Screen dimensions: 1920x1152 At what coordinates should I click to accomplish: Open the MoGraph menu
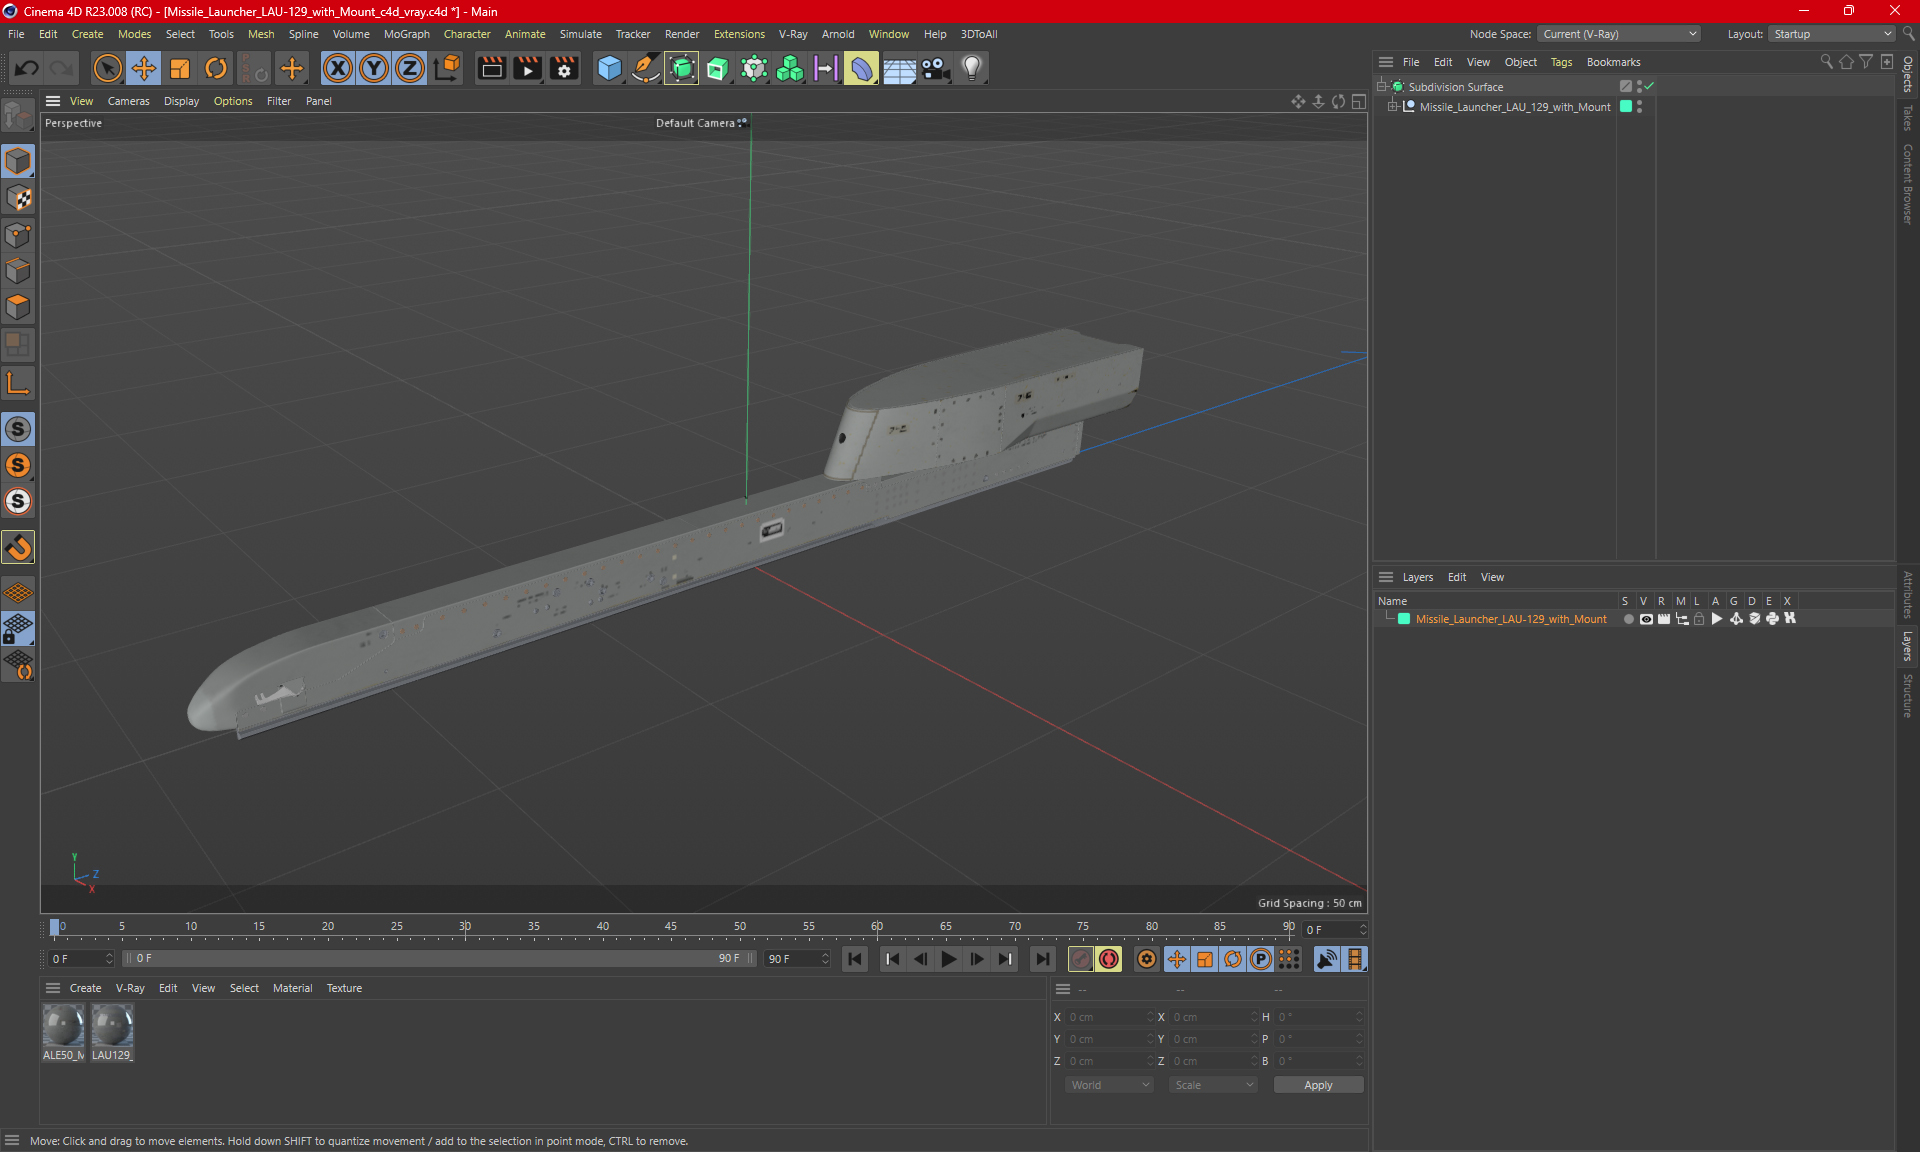pyautogui.click(x=406, y=34)
